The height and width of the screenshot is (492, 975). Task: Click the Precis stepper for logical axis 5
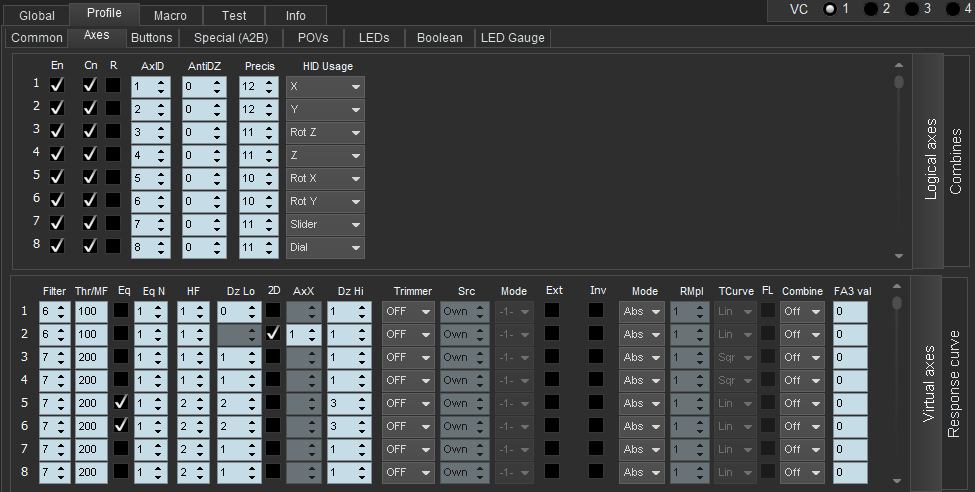258,178
